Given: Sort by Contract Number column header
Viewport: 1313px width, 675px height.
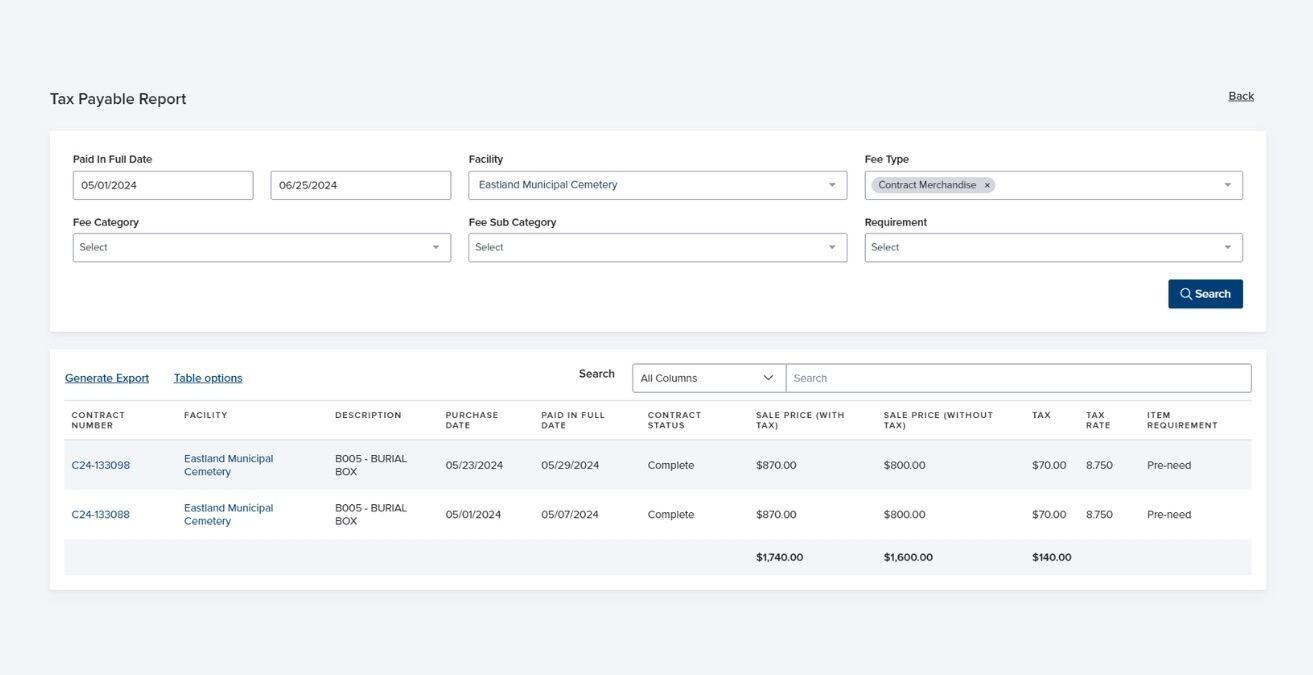Looking at the screenshot, I should [98, 420].
